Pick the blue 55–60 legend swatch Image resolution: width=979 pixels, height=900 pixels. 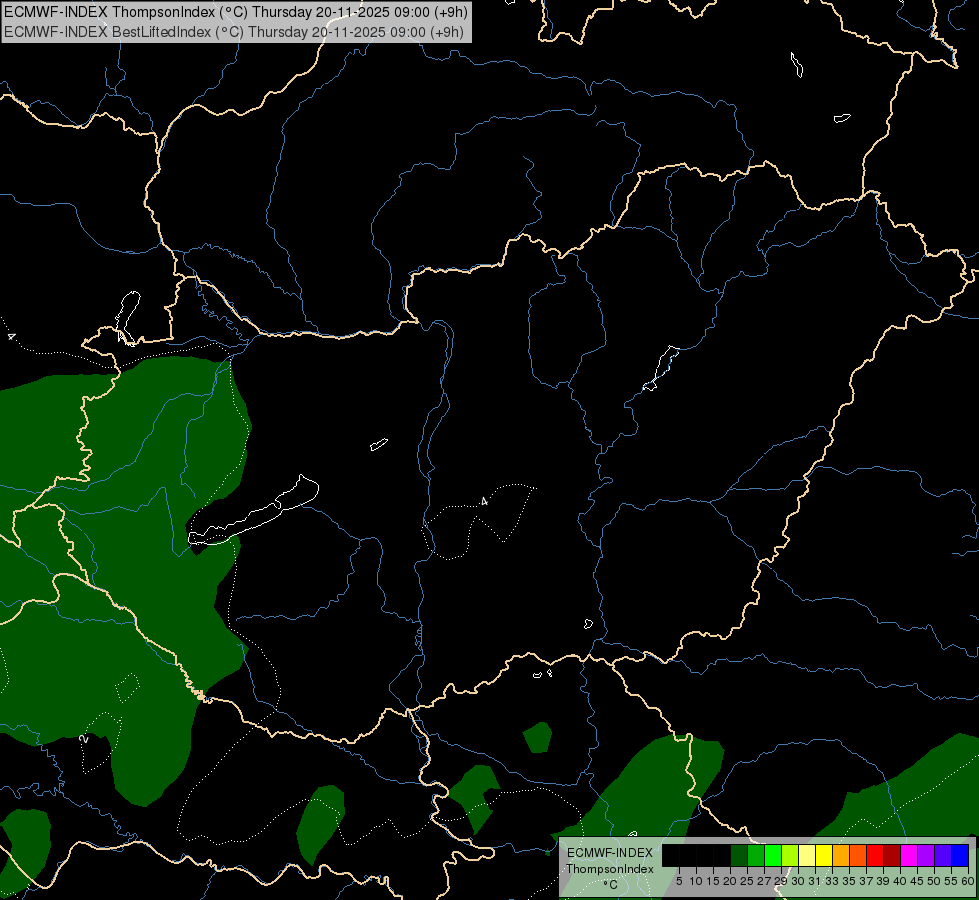point(960,855)
